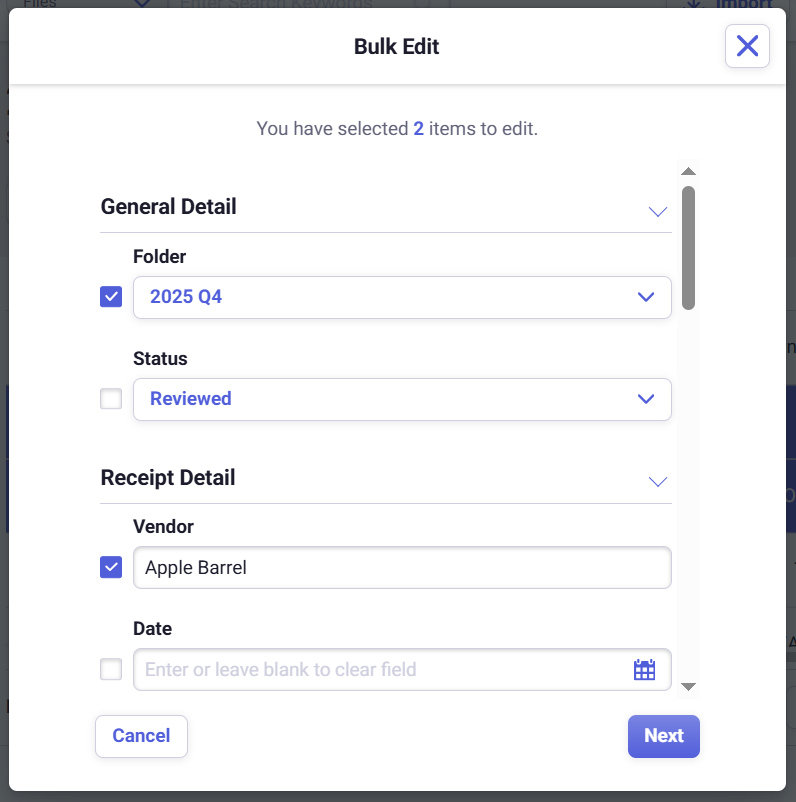
Task: Close the Bulk Edit dialog
Action: coord(747,46)
